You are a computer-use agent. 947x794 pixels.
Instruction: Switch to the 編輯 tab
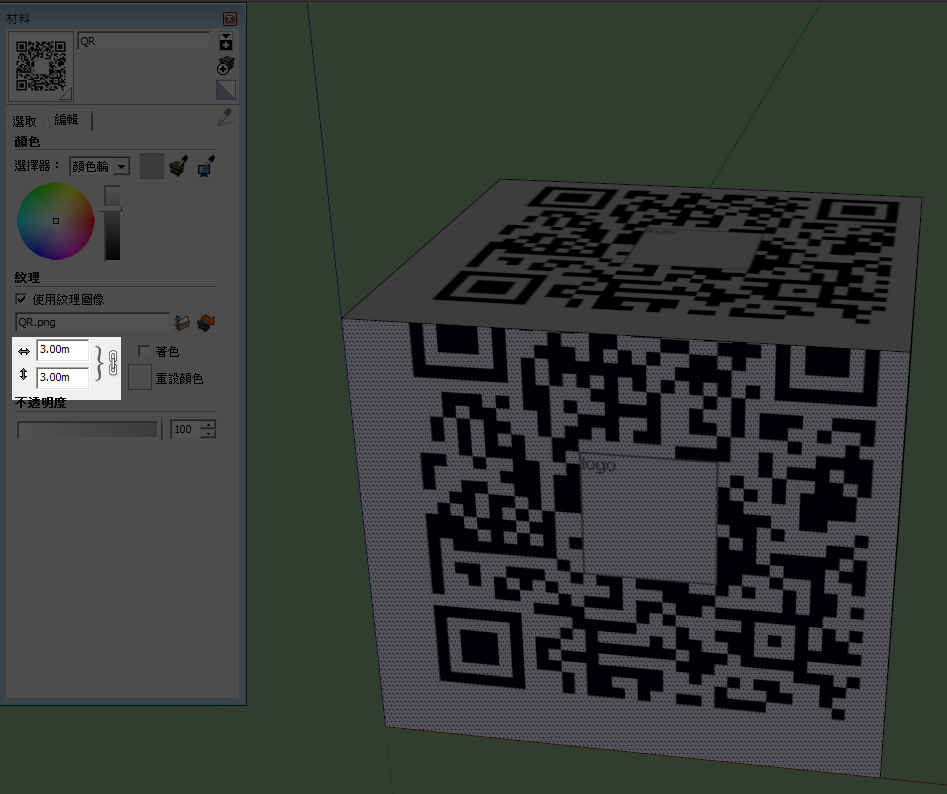(66, 120)
